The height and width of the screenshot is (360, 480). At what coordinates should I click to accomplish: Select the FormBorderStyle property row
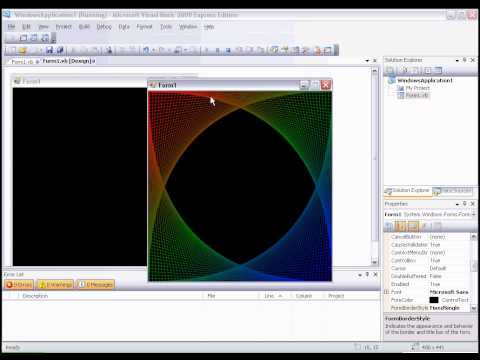[429, 308]
